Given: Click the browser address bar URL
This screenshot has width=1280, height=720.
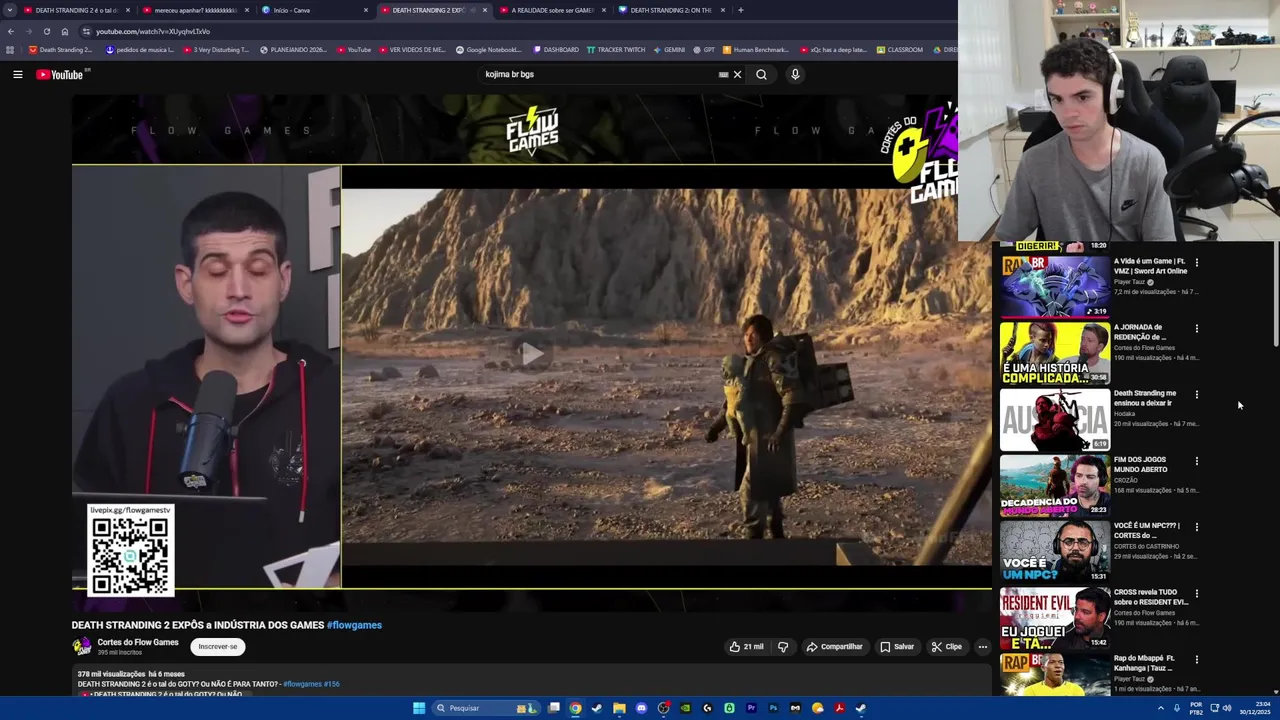Looking at the screenshot, I should tap(153, 31).
